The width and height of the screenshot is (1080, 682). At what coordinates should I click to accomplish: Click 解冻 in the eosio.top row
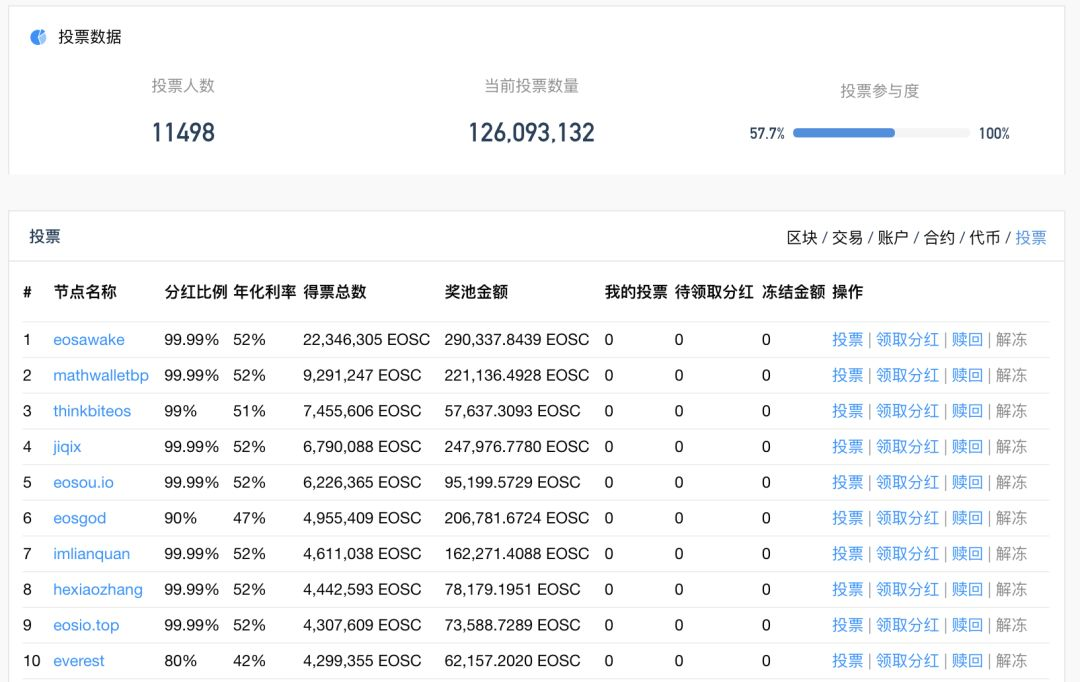click(x=1011, y=626)
